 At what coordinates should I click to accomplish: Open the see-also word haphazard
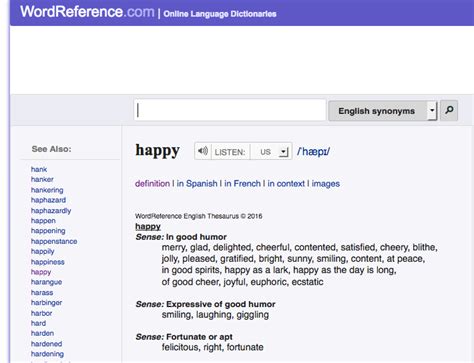(48, 200)
